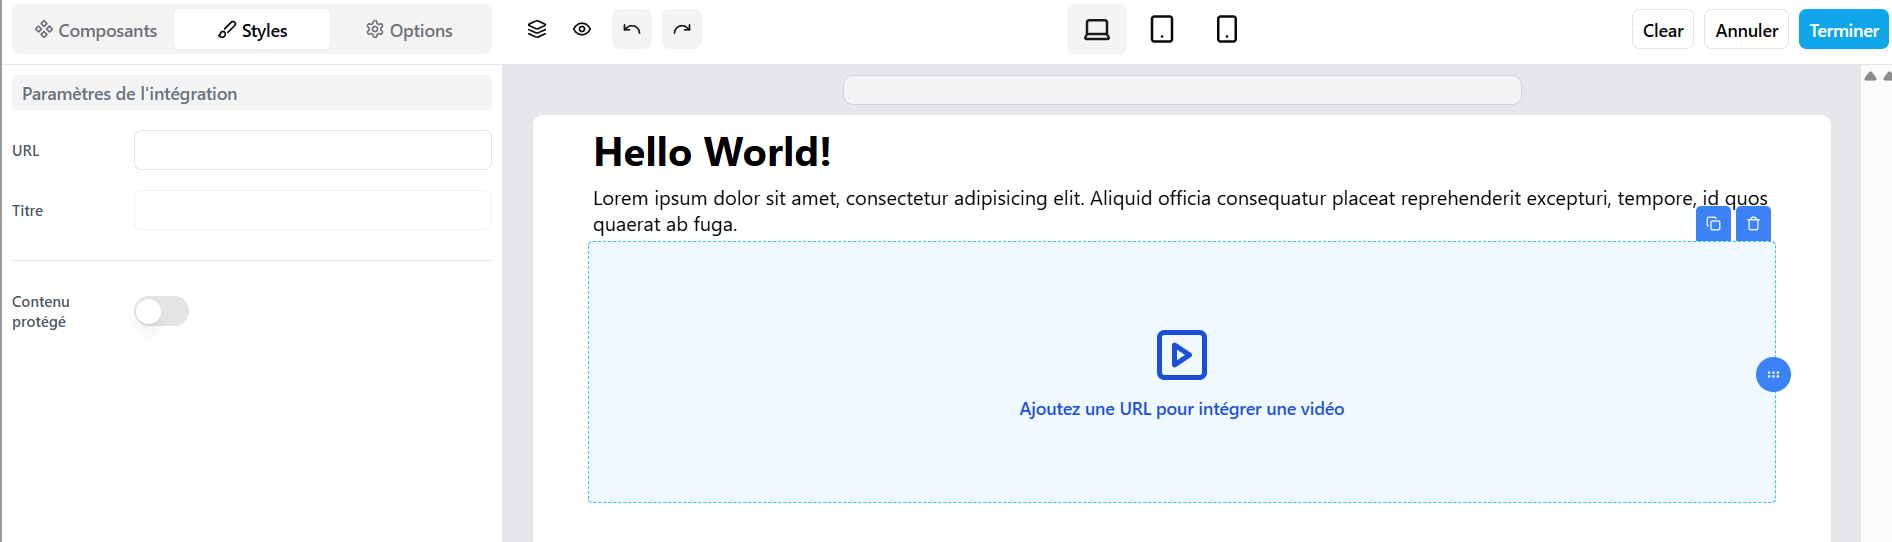Redo the last undone change
This screenshot has height=542, width=1892.
(682, 29)
